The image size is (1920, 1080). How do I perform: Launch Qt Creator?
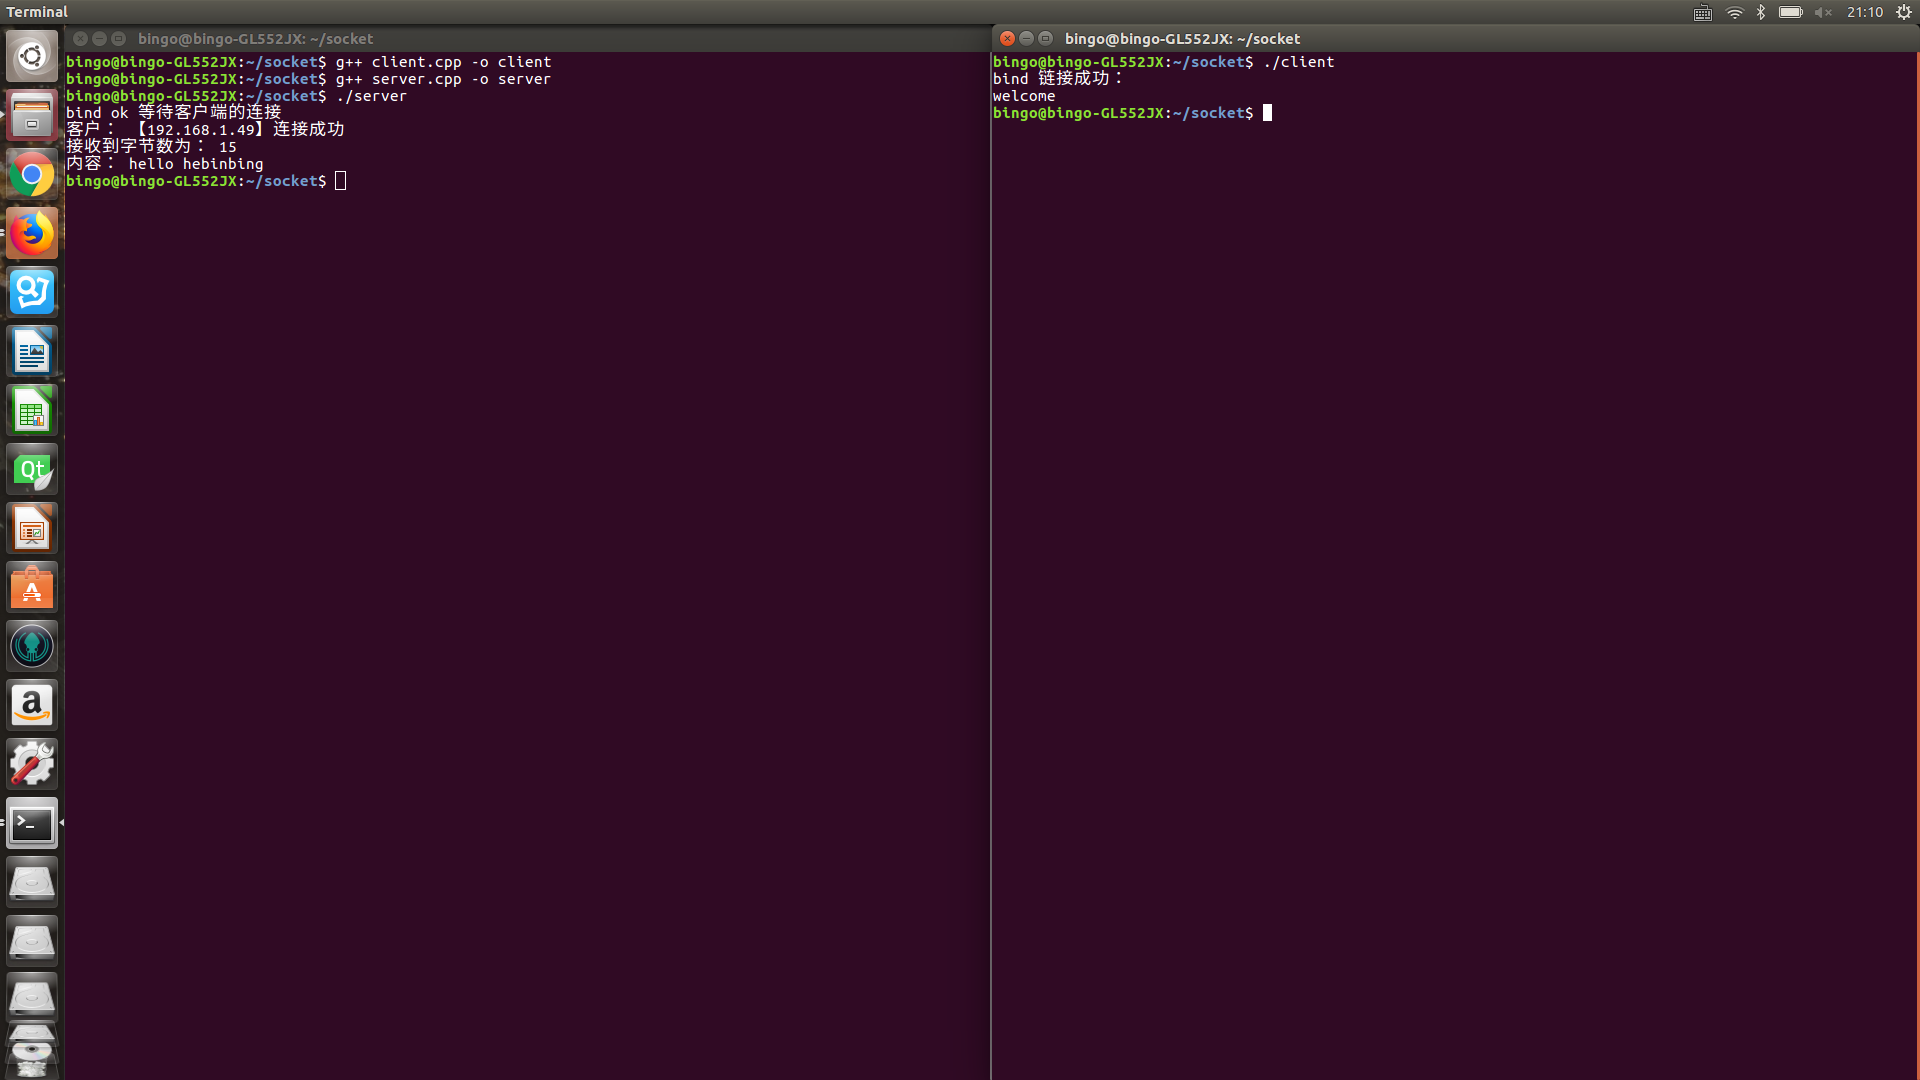coord(31,469)
